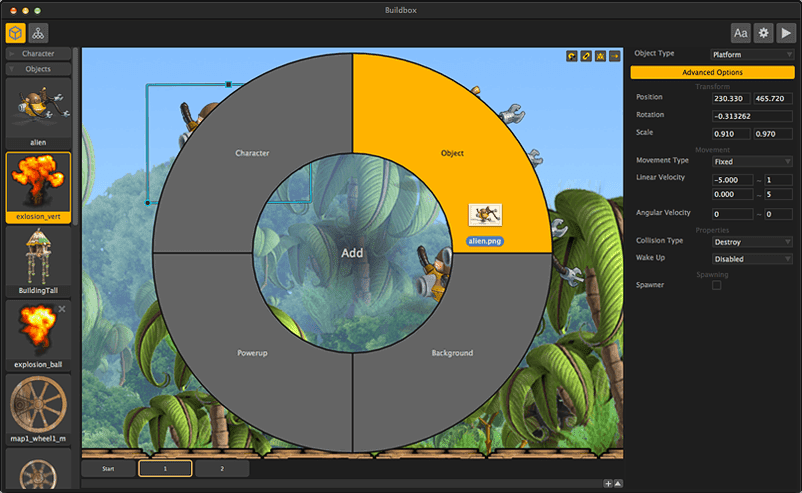Click the Linear Velocity variance field 5
Image resolution: width=802 pixels, height=493 pixels.
[x=778, y=194]
